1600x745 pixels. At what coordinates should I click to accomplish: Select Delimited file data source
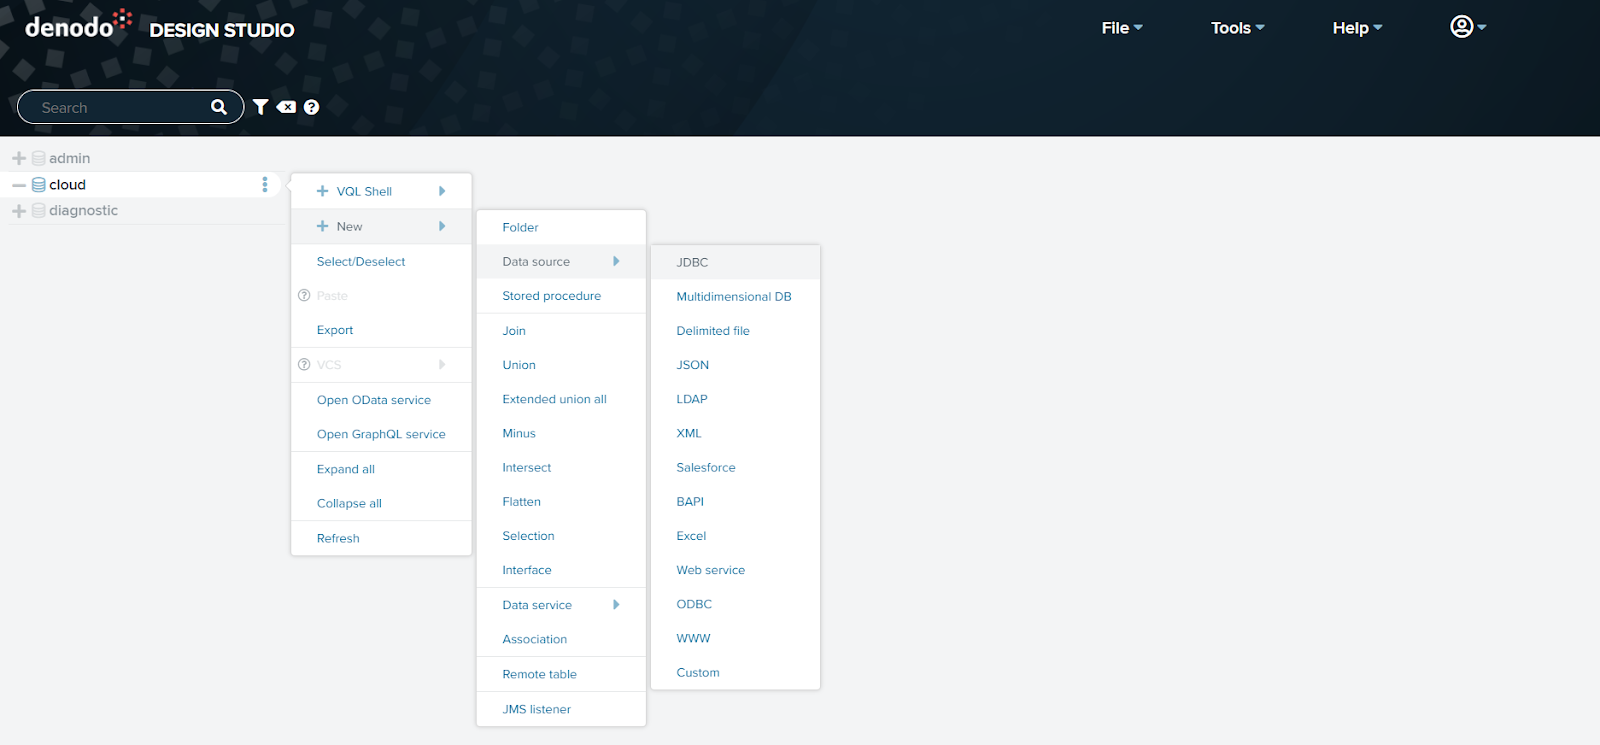735,331
